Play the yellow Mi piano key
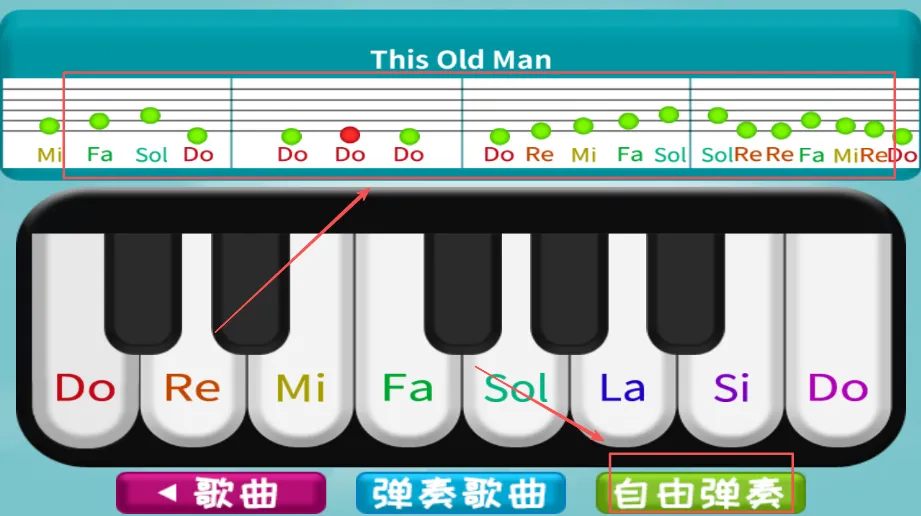Screen dimensions: 921x516 (301, 388)
